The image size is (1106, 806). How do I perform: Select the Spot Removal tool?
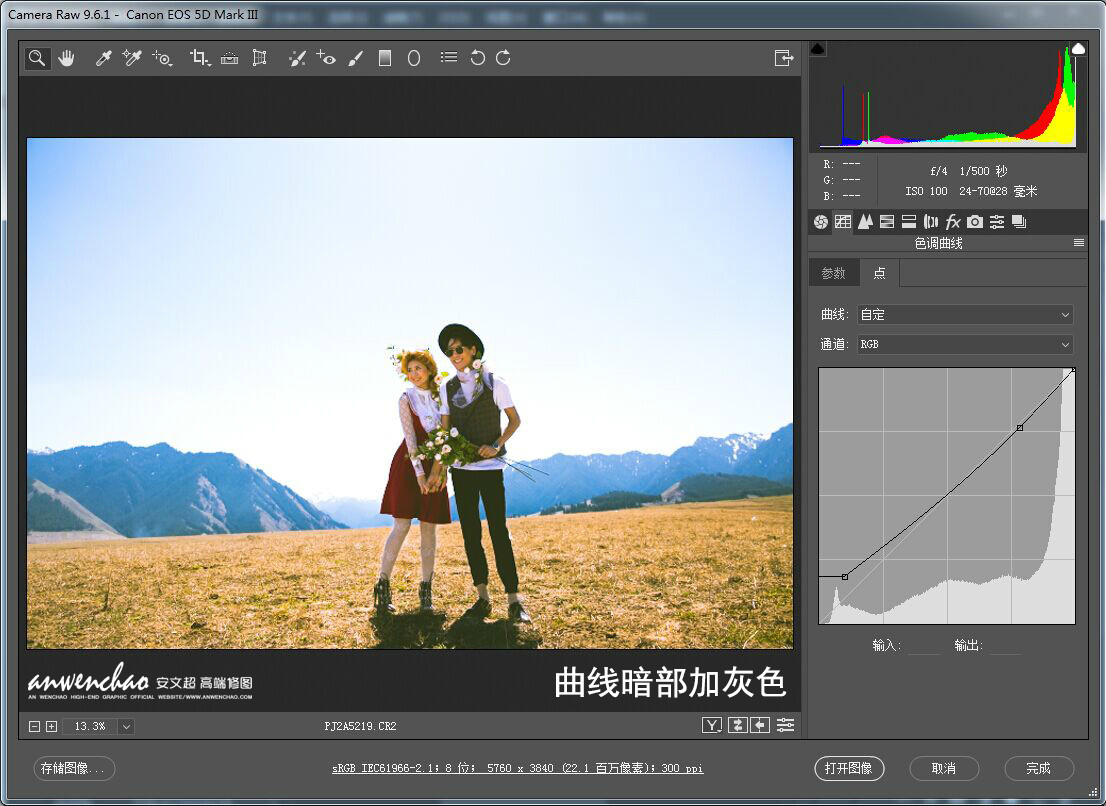pos(297,58)
